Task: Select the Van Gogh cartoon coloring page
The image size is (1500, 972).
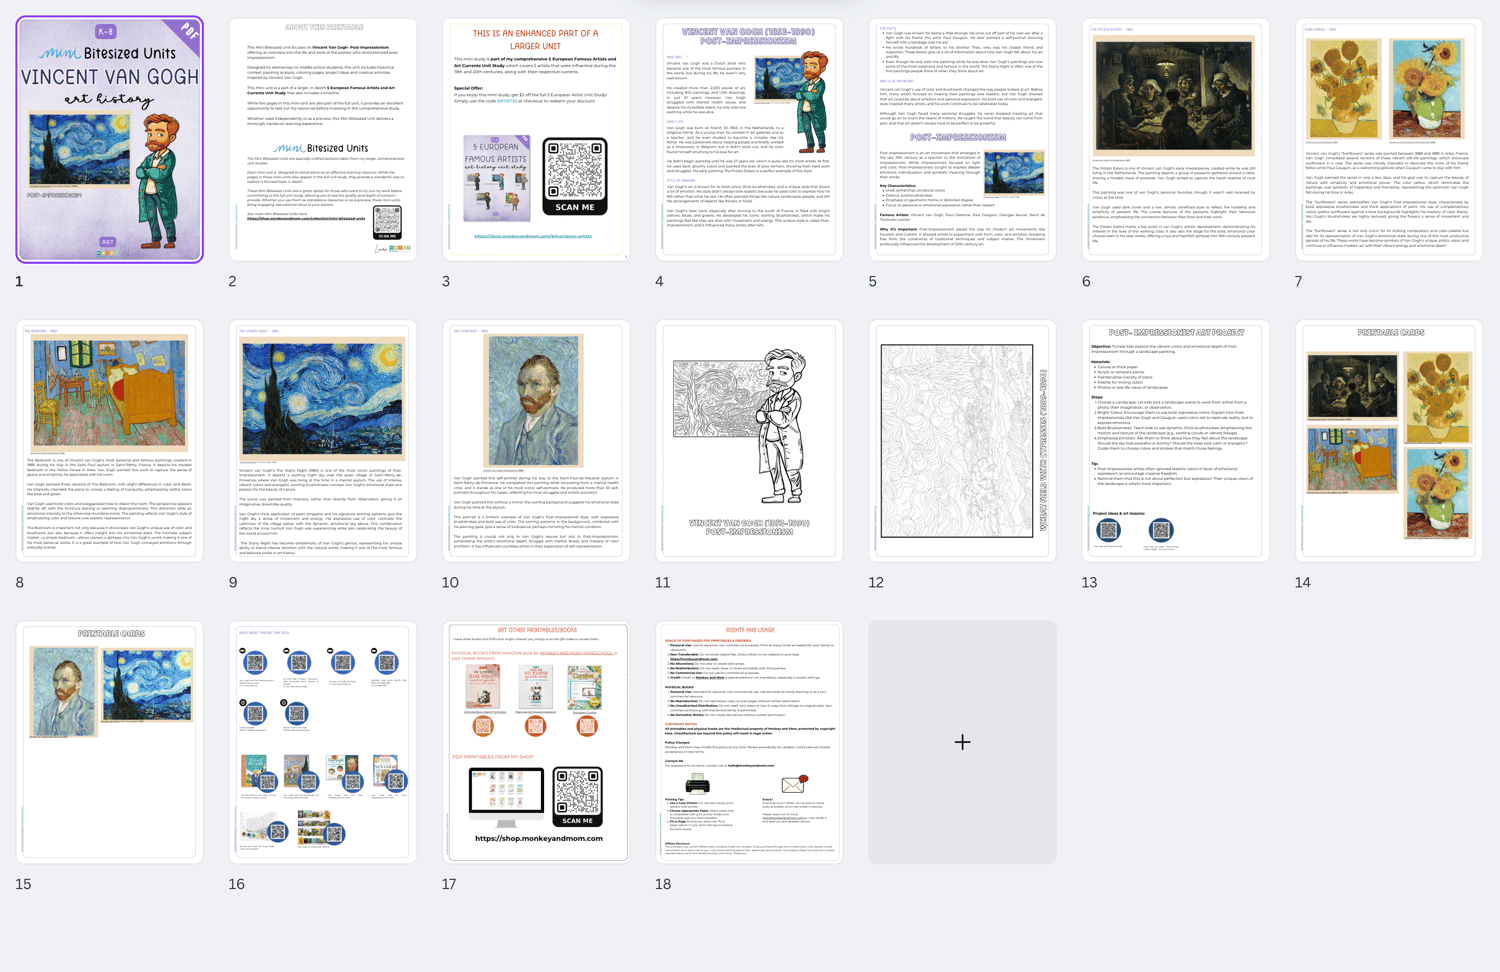Action: [x=749, y=441]
